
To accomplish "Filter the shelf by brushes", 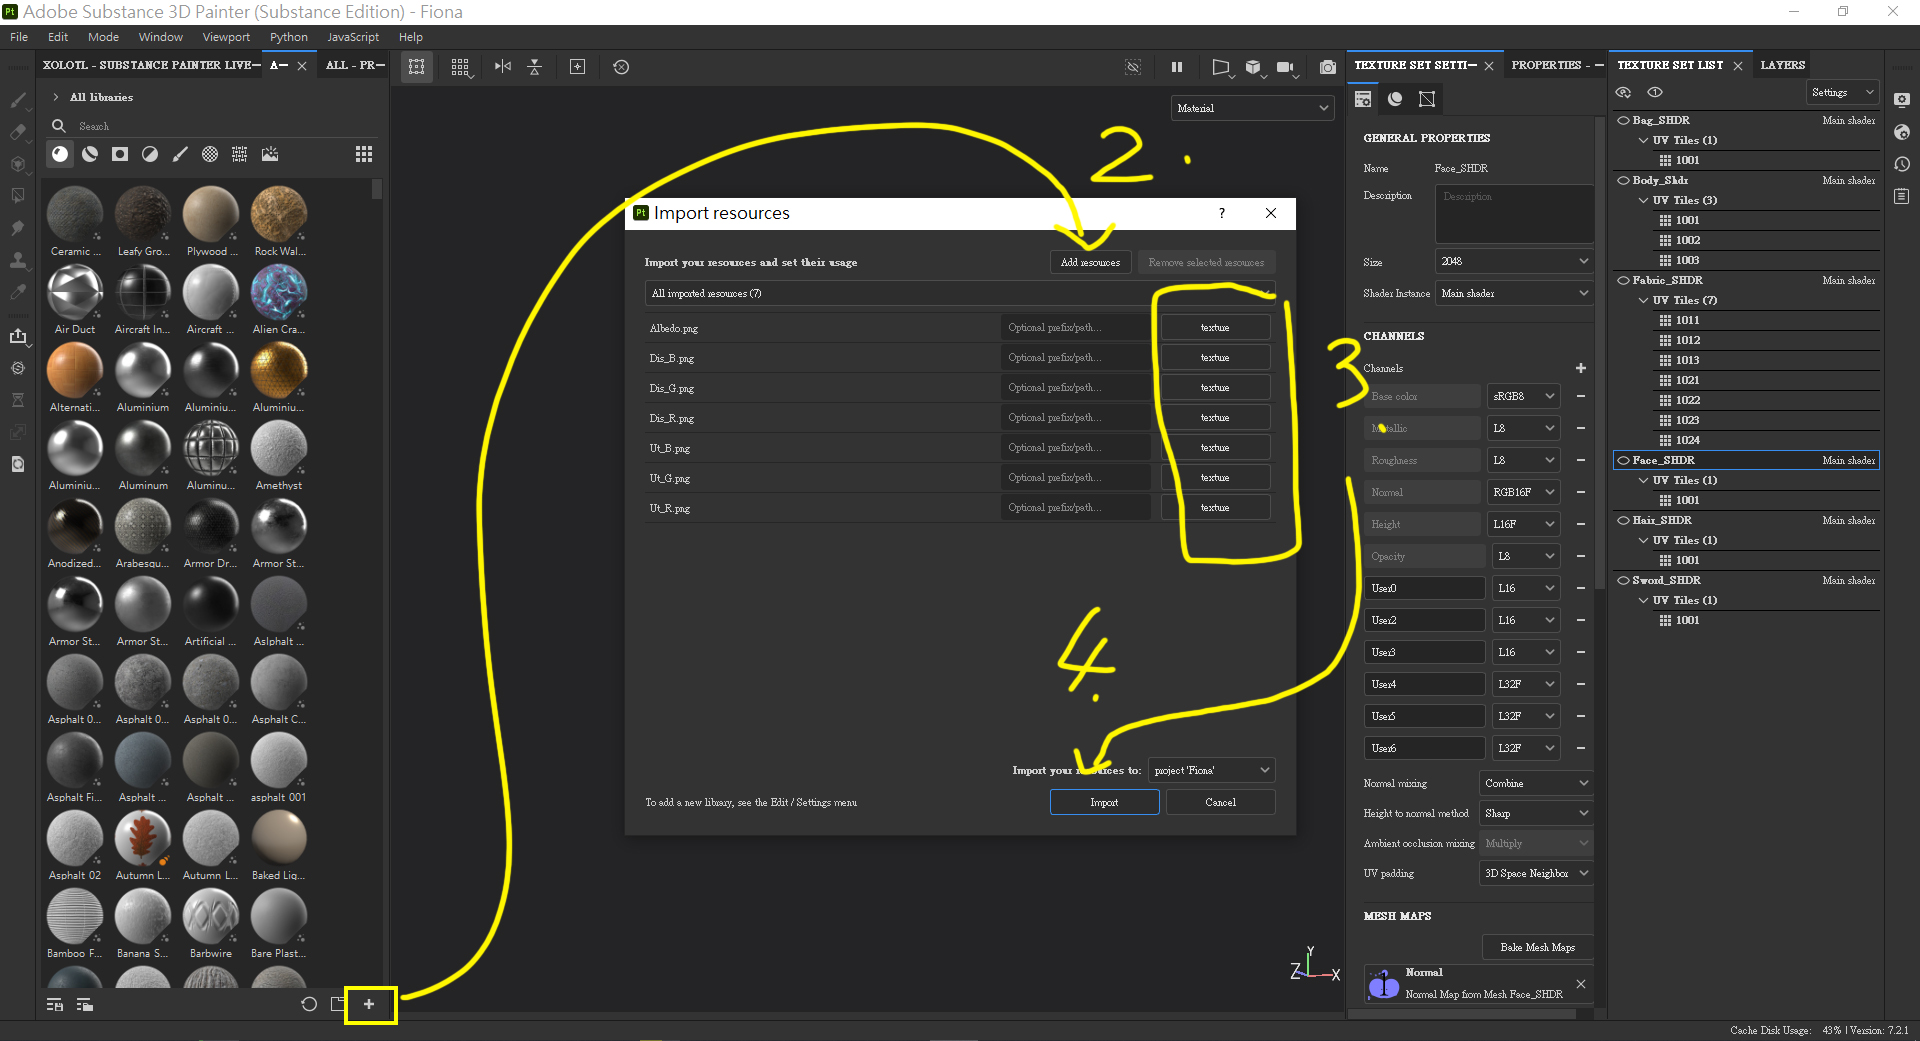I will (x=181, y=155).
